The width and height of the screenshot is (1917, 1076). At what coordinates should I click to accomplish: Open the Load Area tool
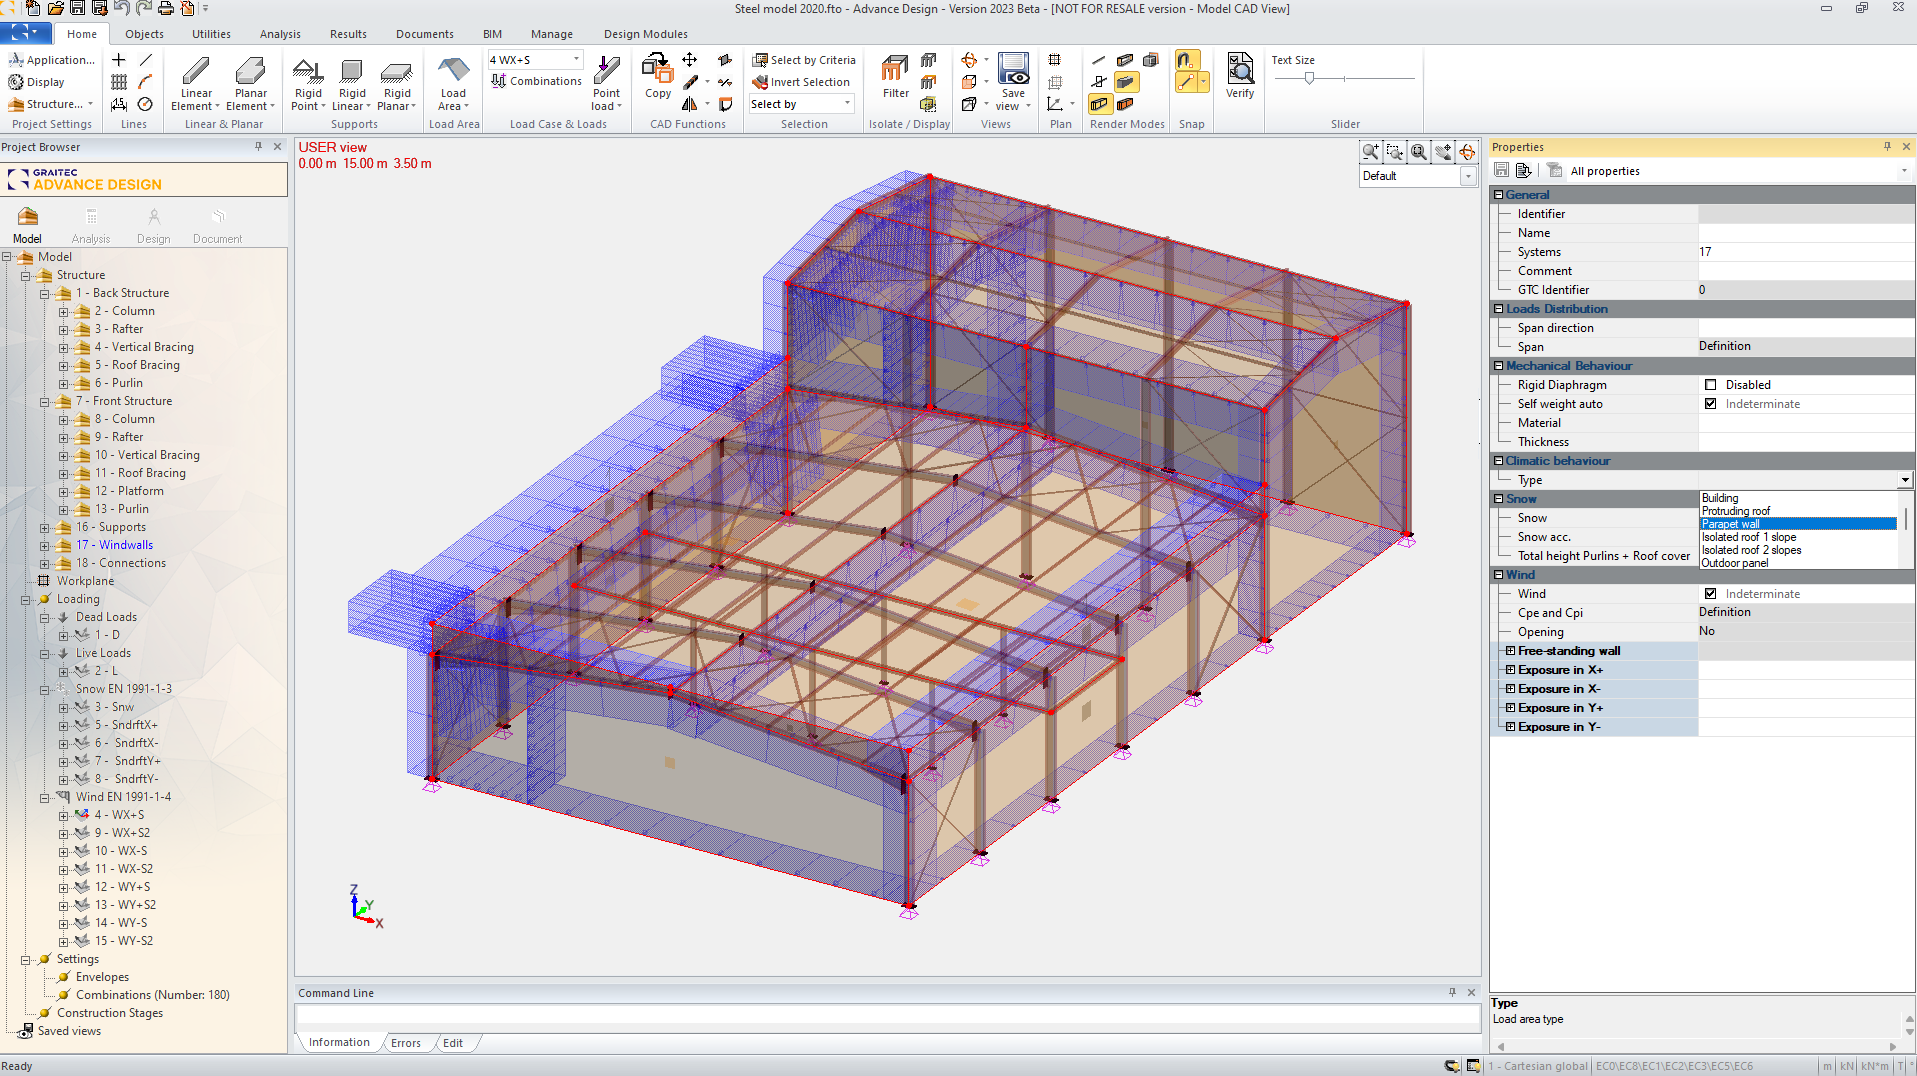pyautogui.click(x=453, y=84)
